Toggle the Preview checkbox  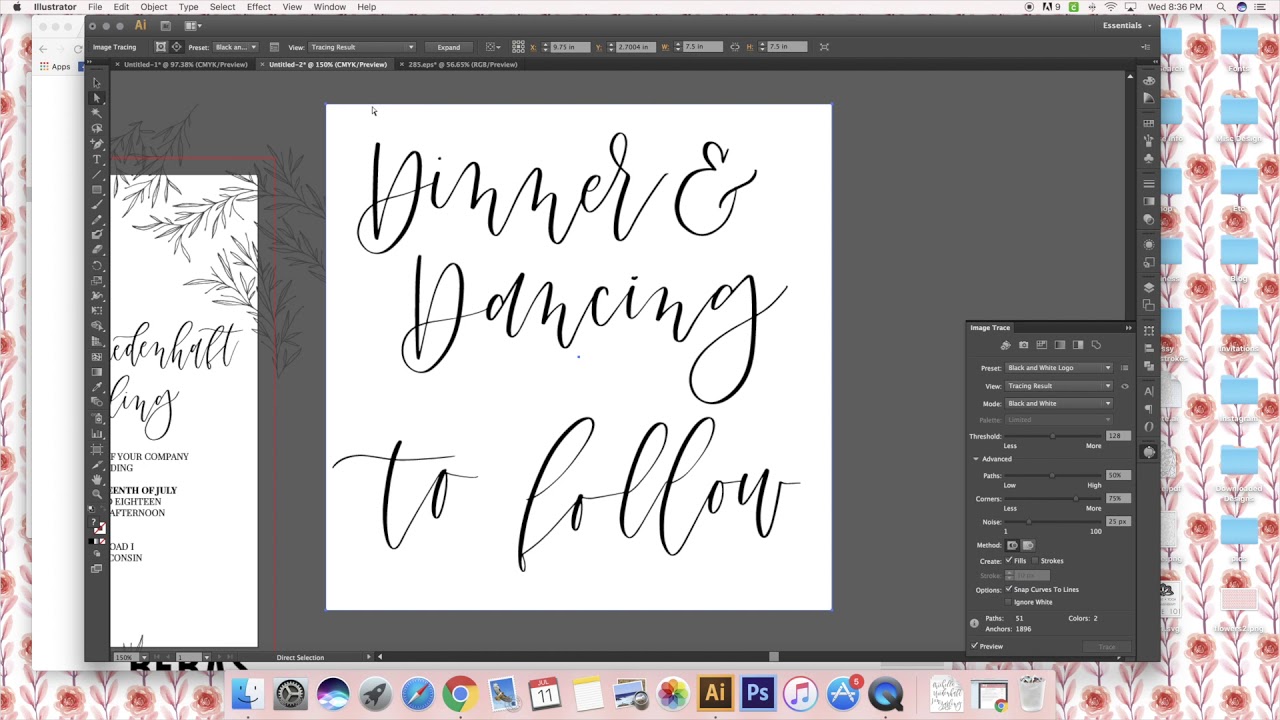click(974, 646)
